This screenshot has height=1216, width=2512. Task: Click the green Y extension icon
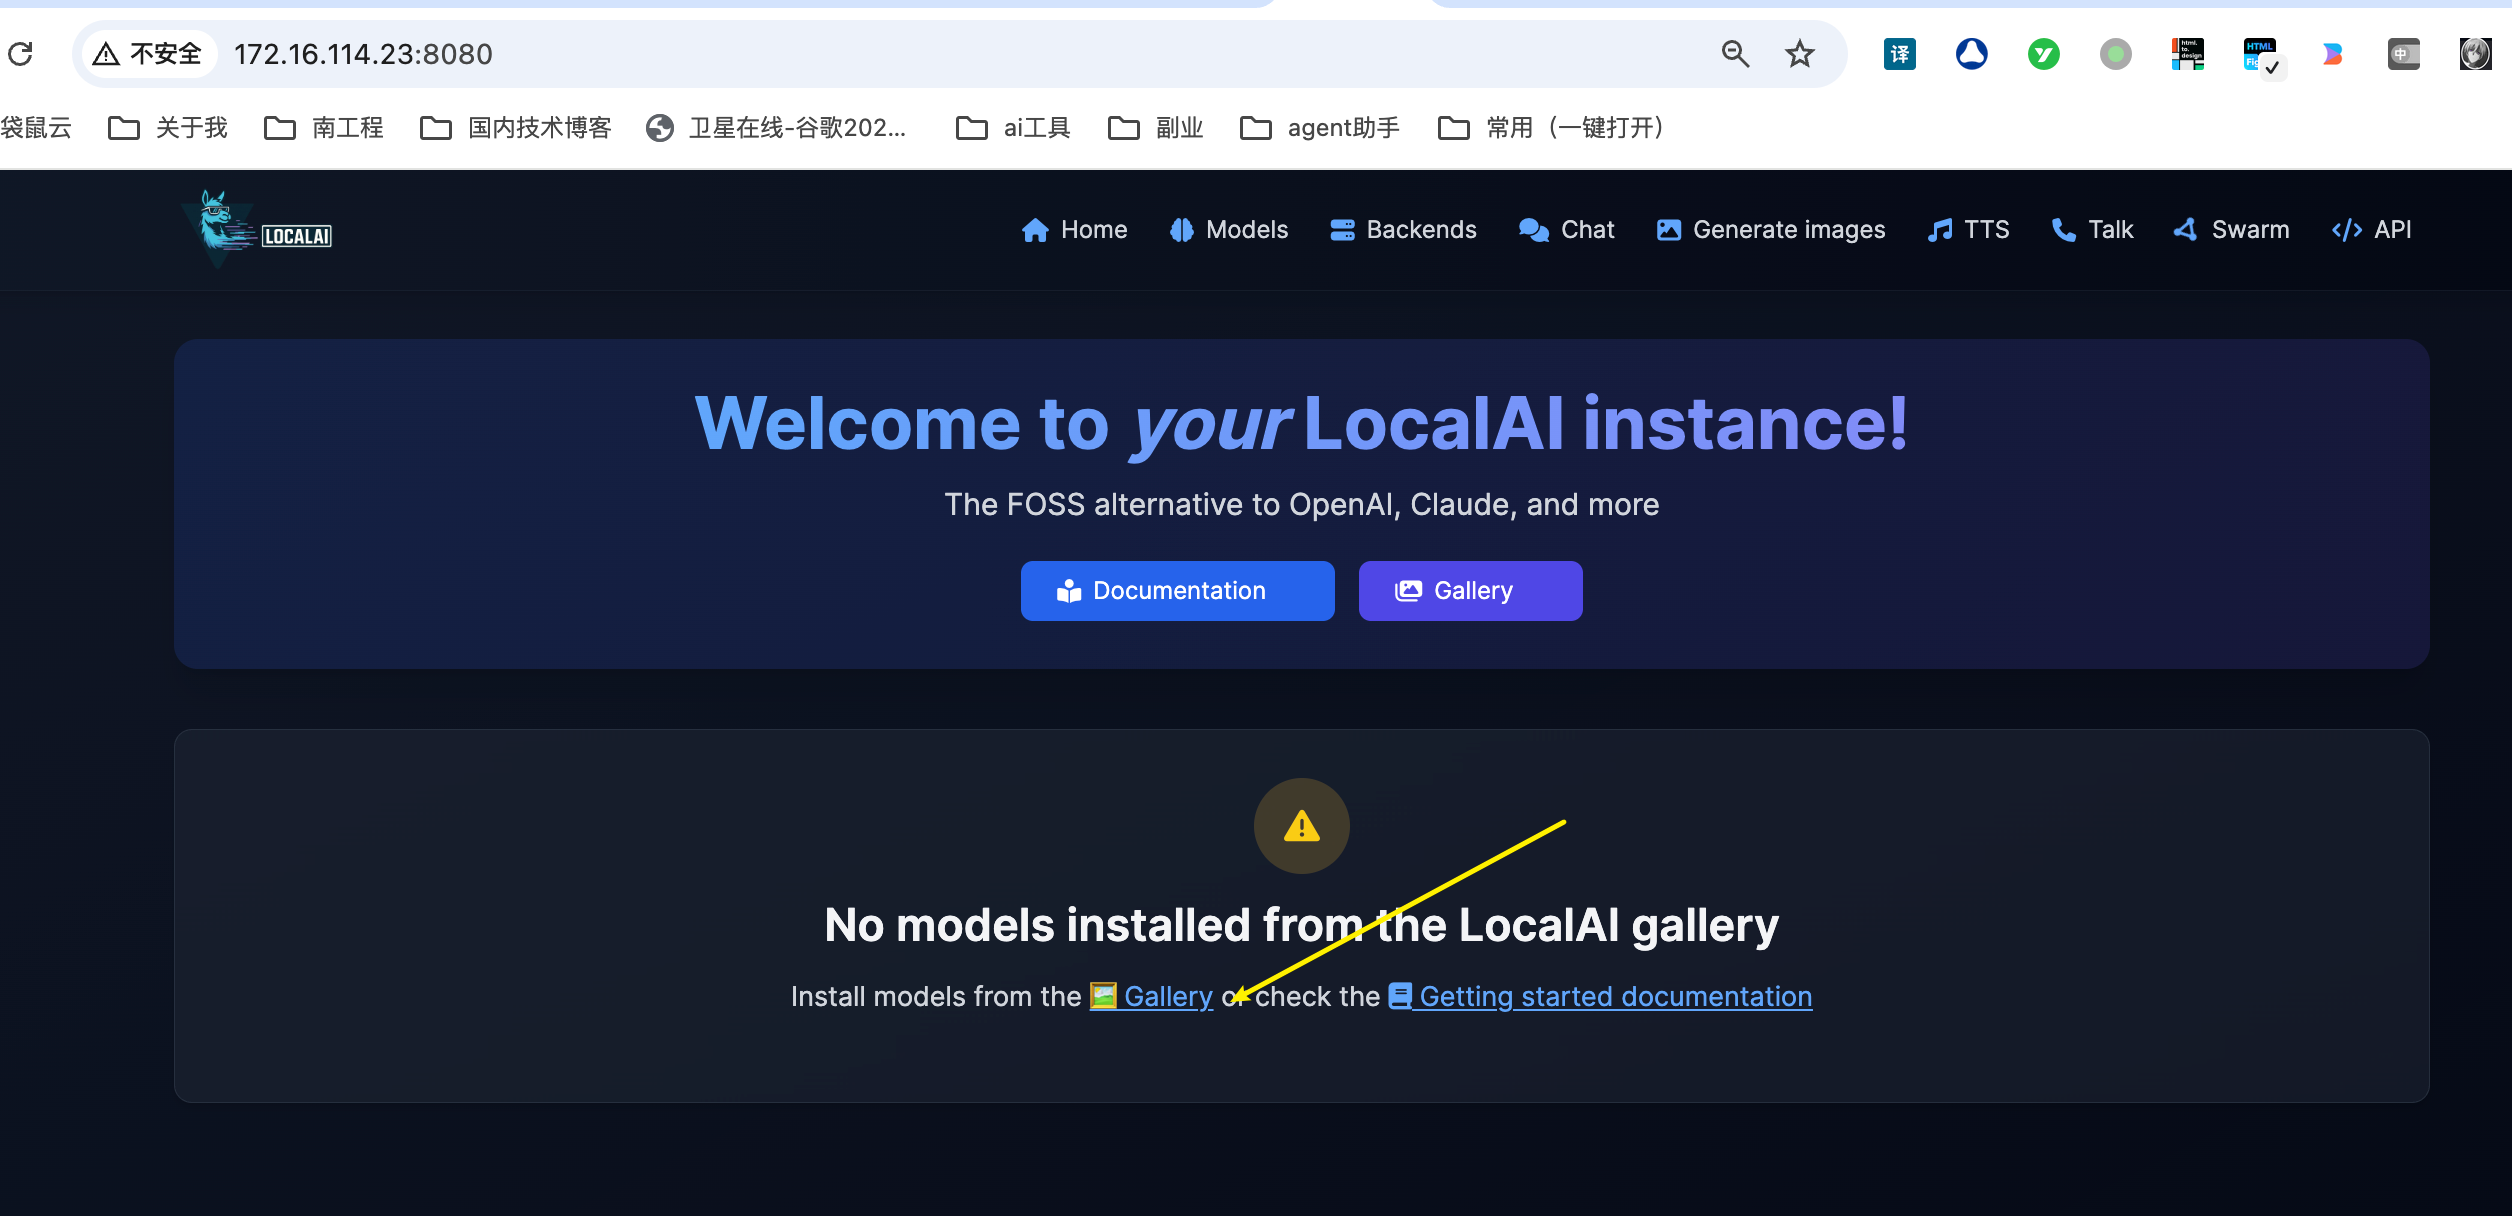click(2044, 54)
